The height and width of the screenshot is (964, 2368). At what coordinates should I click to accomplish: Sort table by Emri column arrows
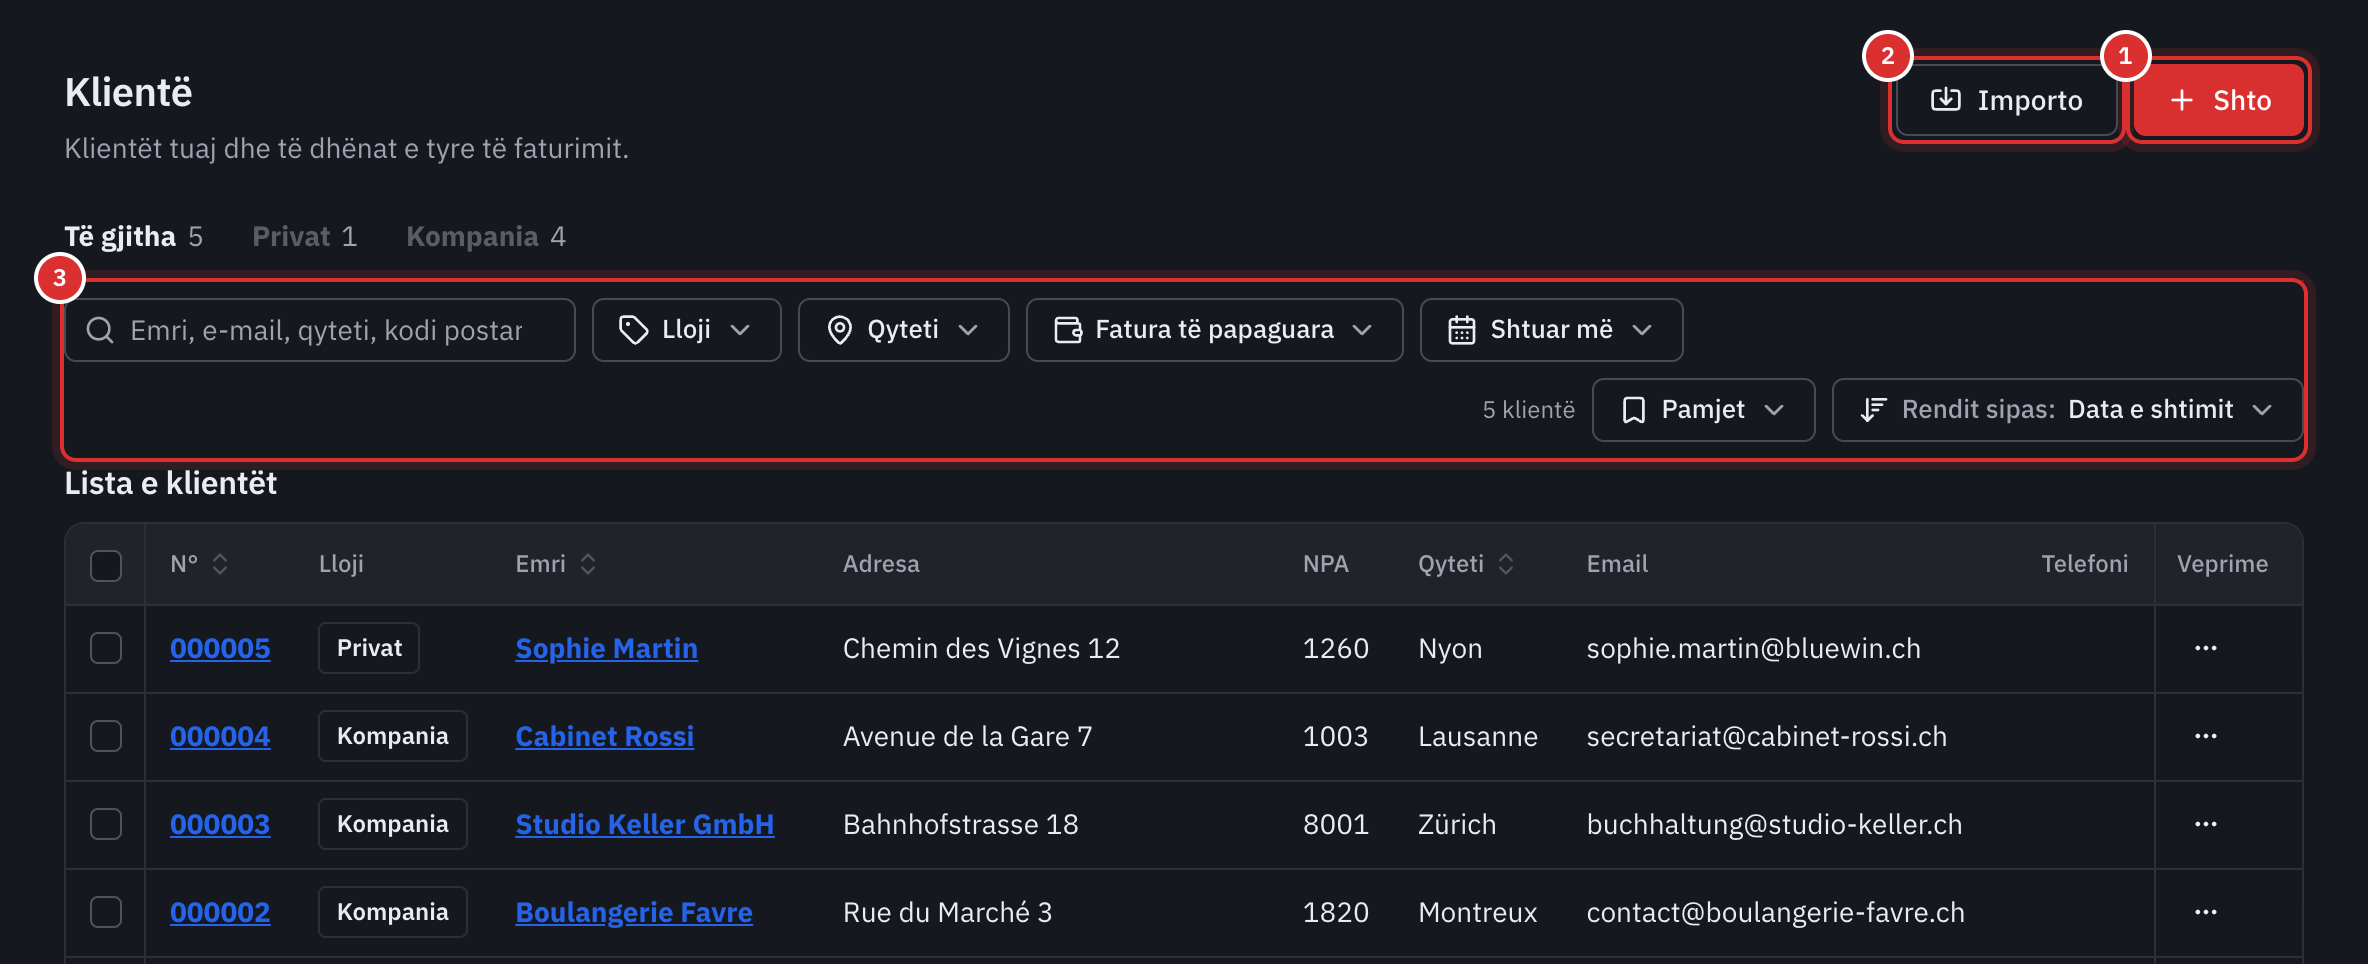588,564
